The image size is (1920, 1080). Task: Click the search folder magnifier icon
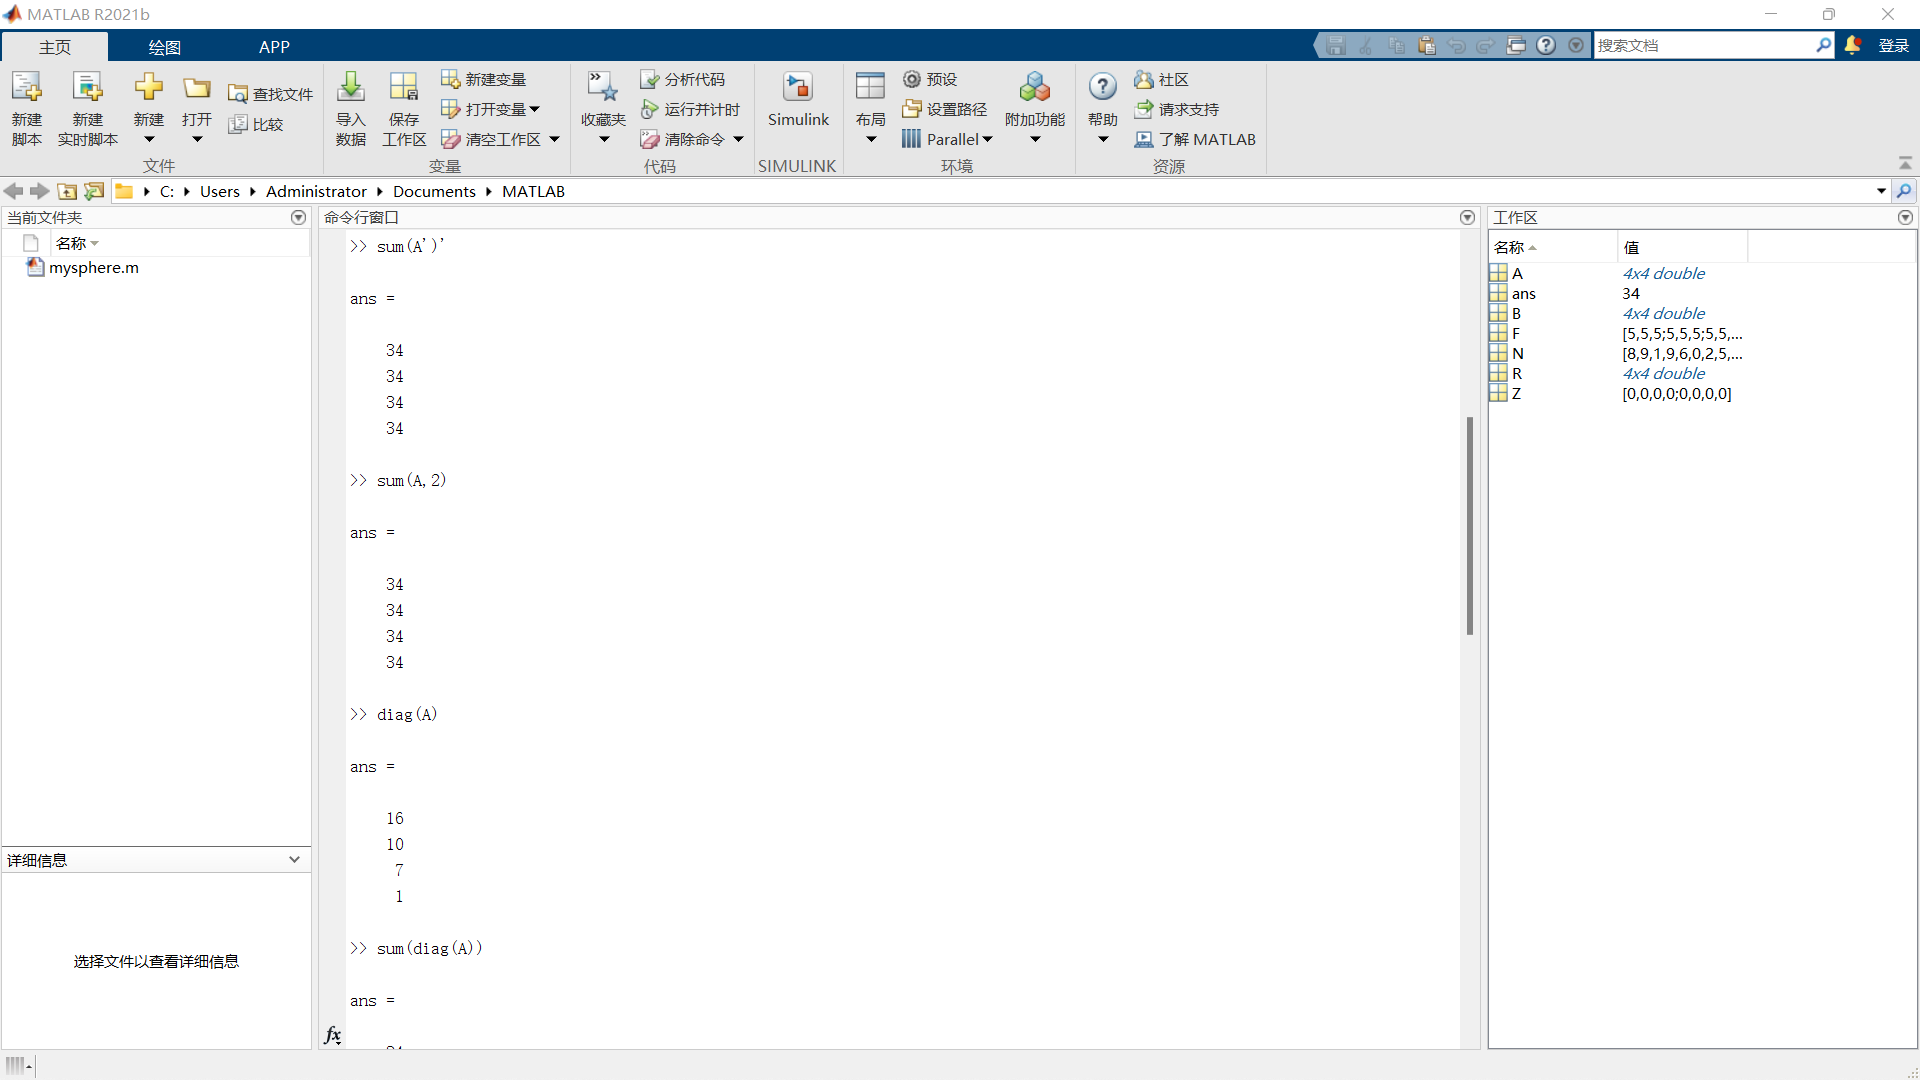pos(1904,191)
